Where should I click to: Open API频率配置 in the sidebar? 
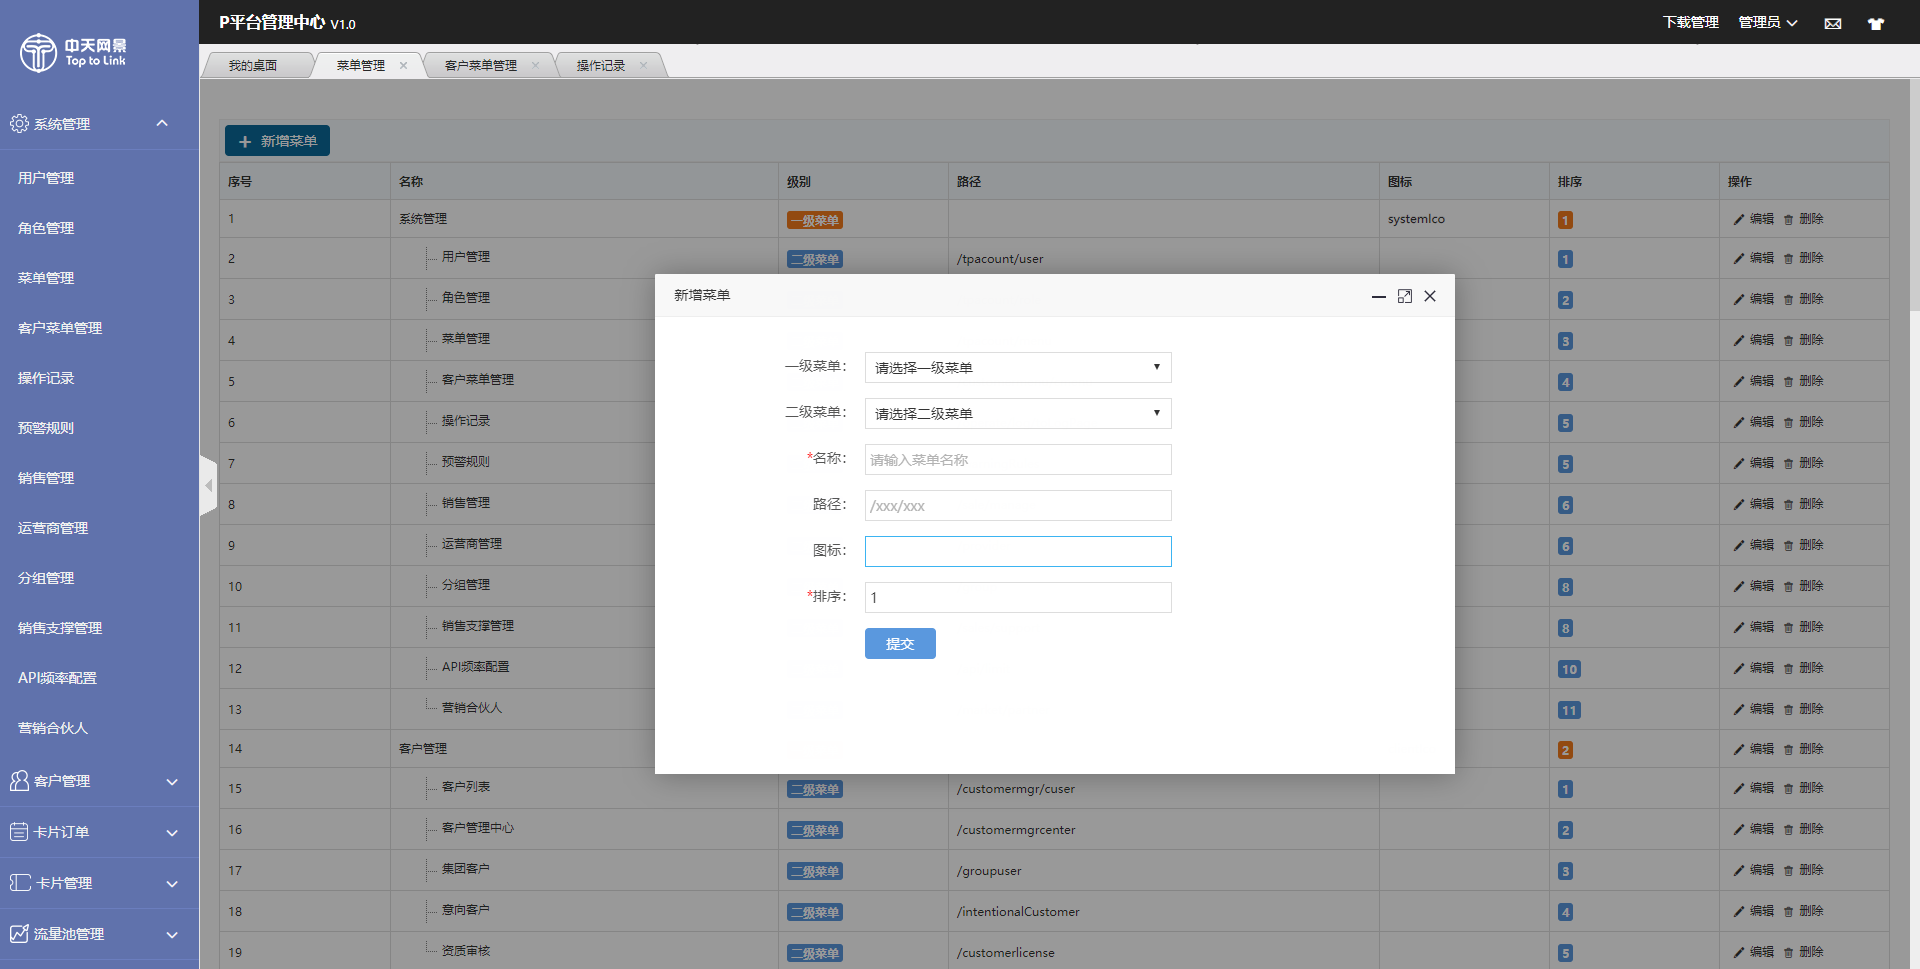(x=57, y=678)
